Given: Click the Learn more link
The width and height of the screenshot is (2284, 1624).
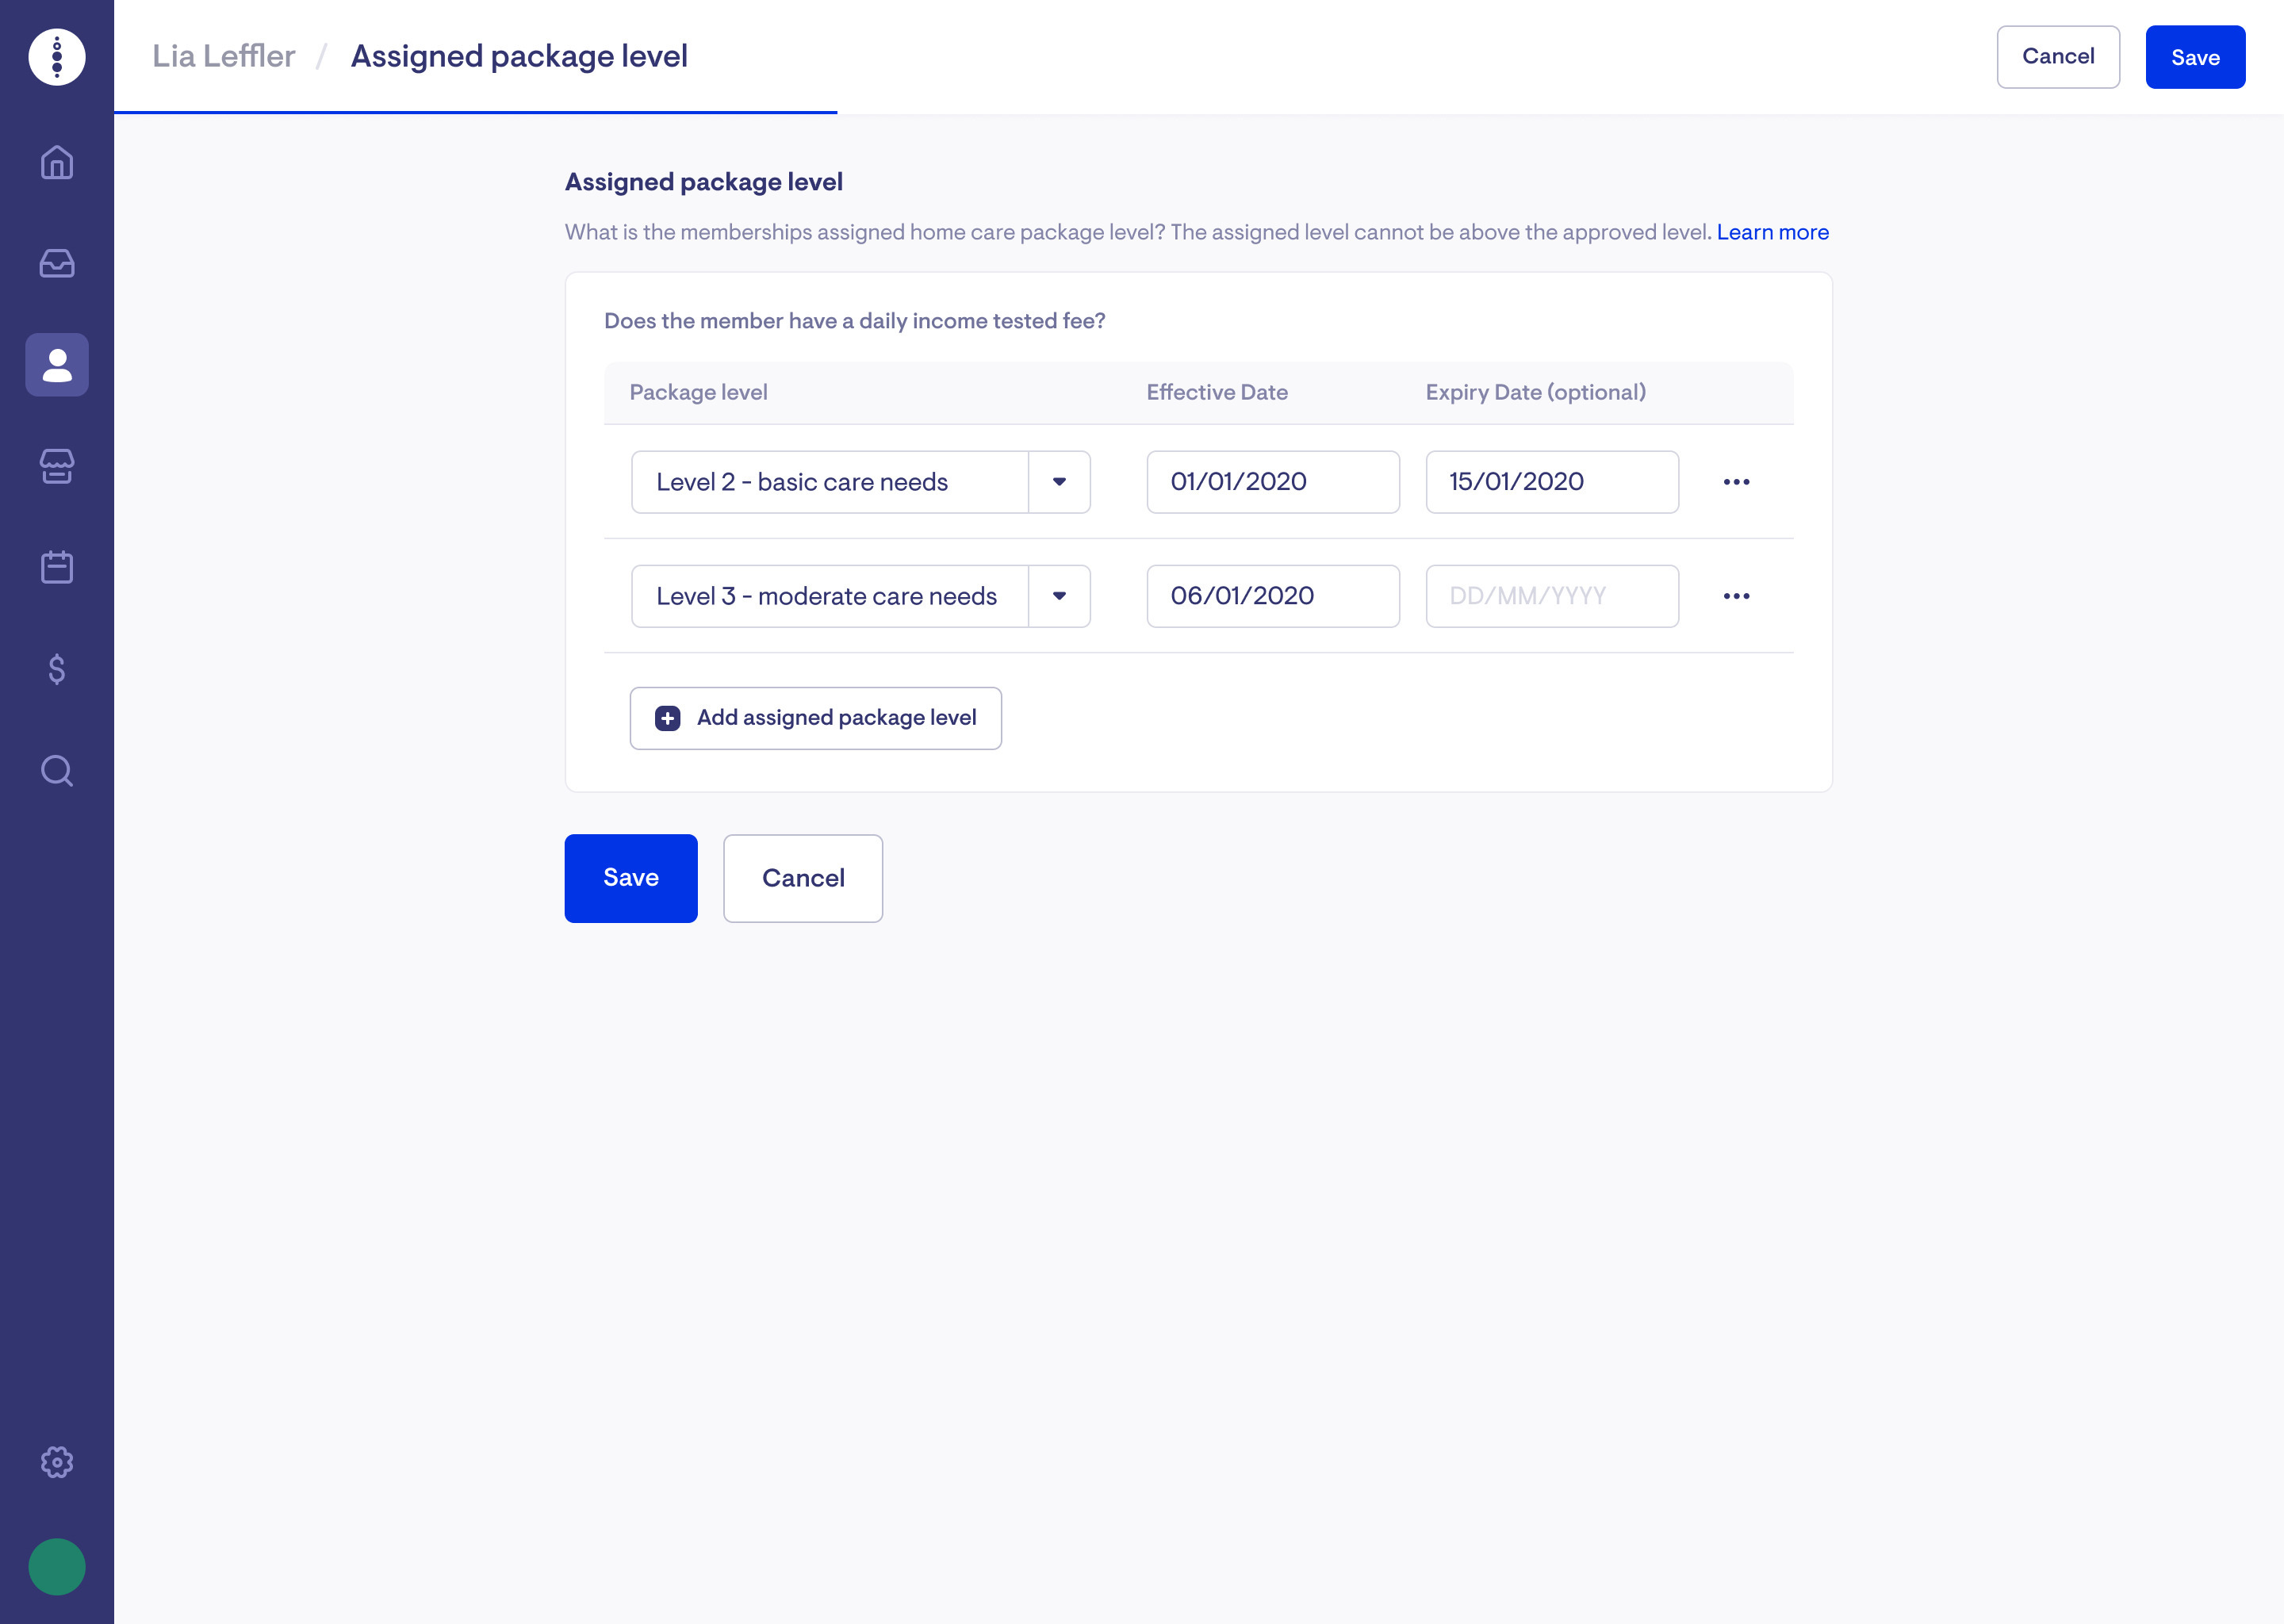Looking at the screenshot, I should coord(1772,232).
